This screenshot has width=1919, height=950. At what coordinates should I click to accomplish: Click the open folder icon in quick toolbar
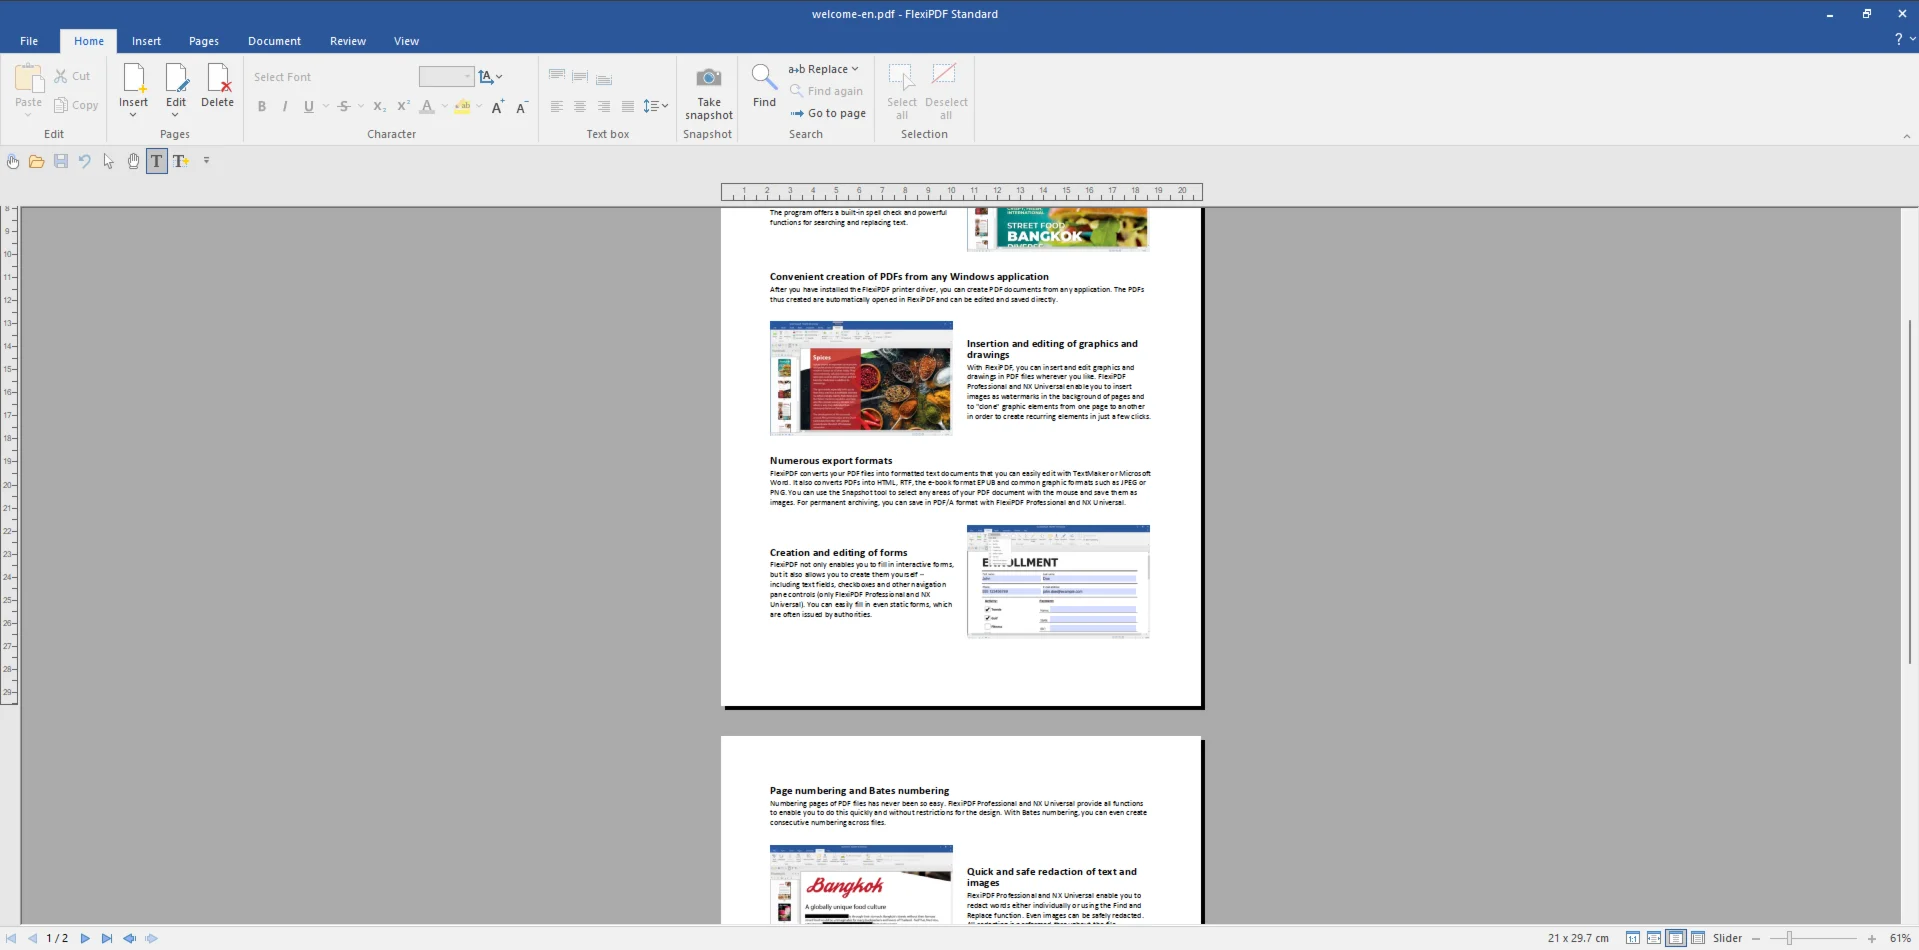36,161
